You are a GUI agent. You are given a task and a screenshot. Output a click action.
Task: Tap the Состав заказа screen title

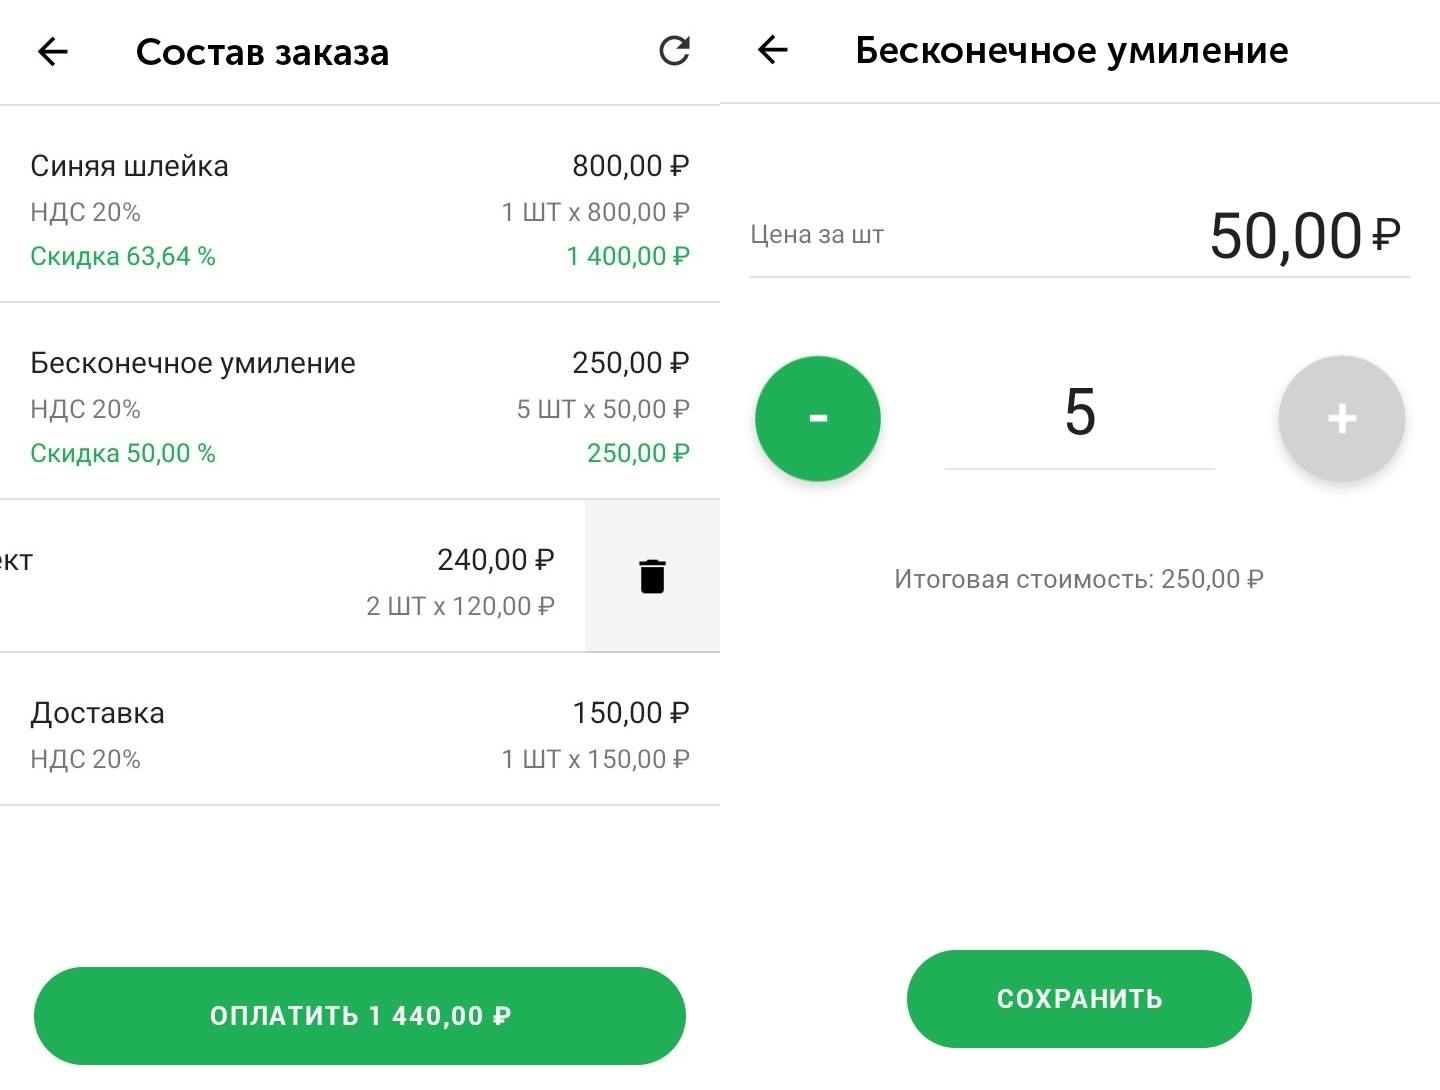point(262,52)
